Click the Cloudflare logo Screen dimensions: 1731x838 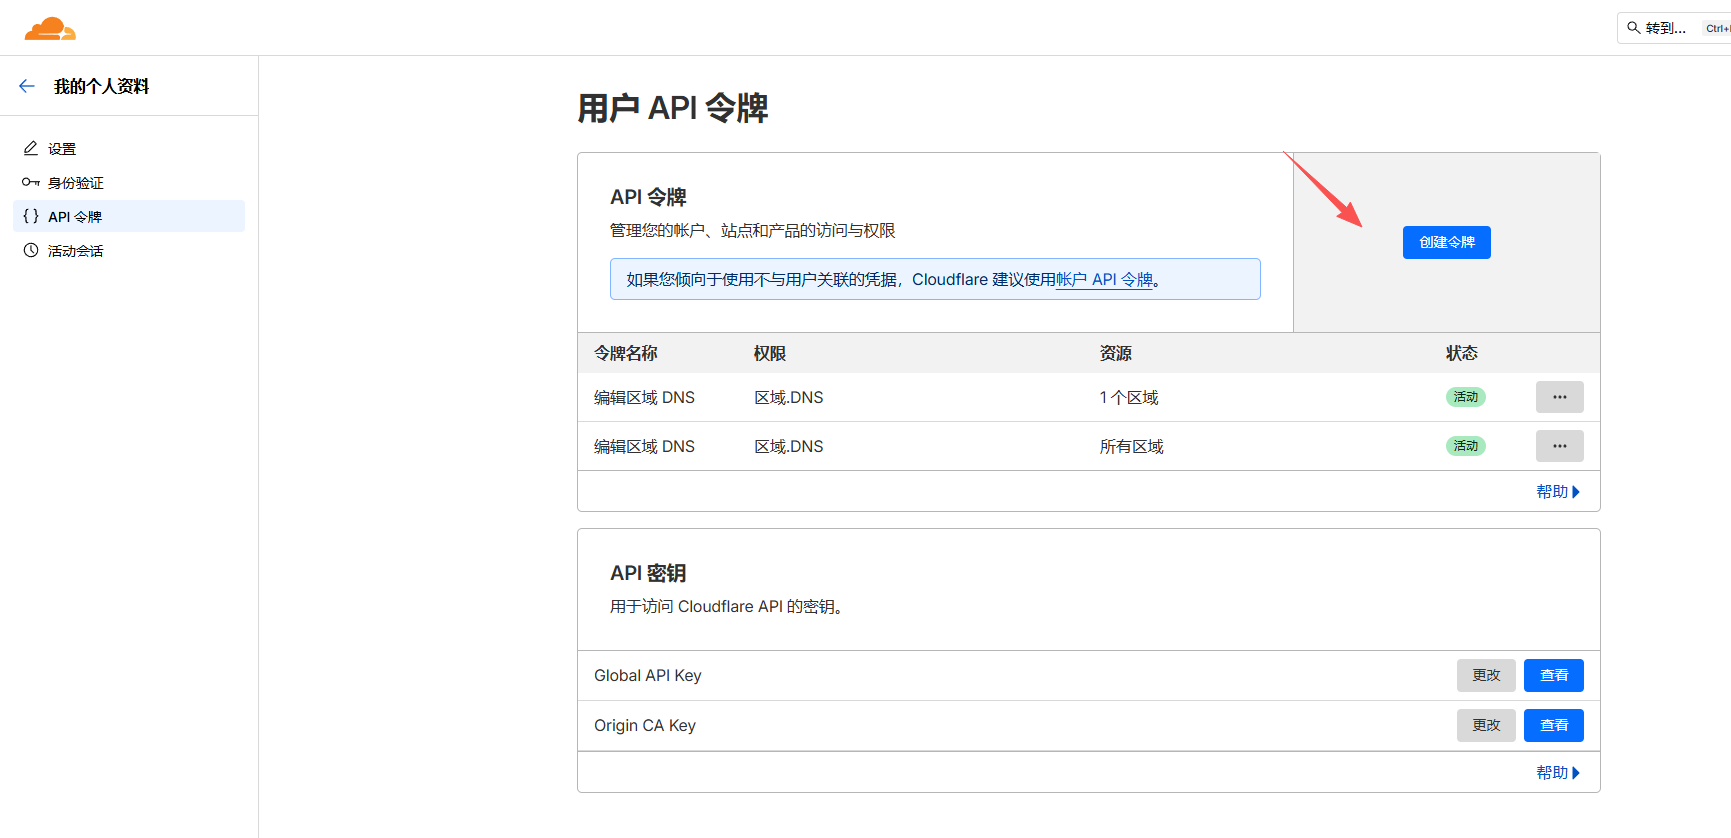(50, 28)
